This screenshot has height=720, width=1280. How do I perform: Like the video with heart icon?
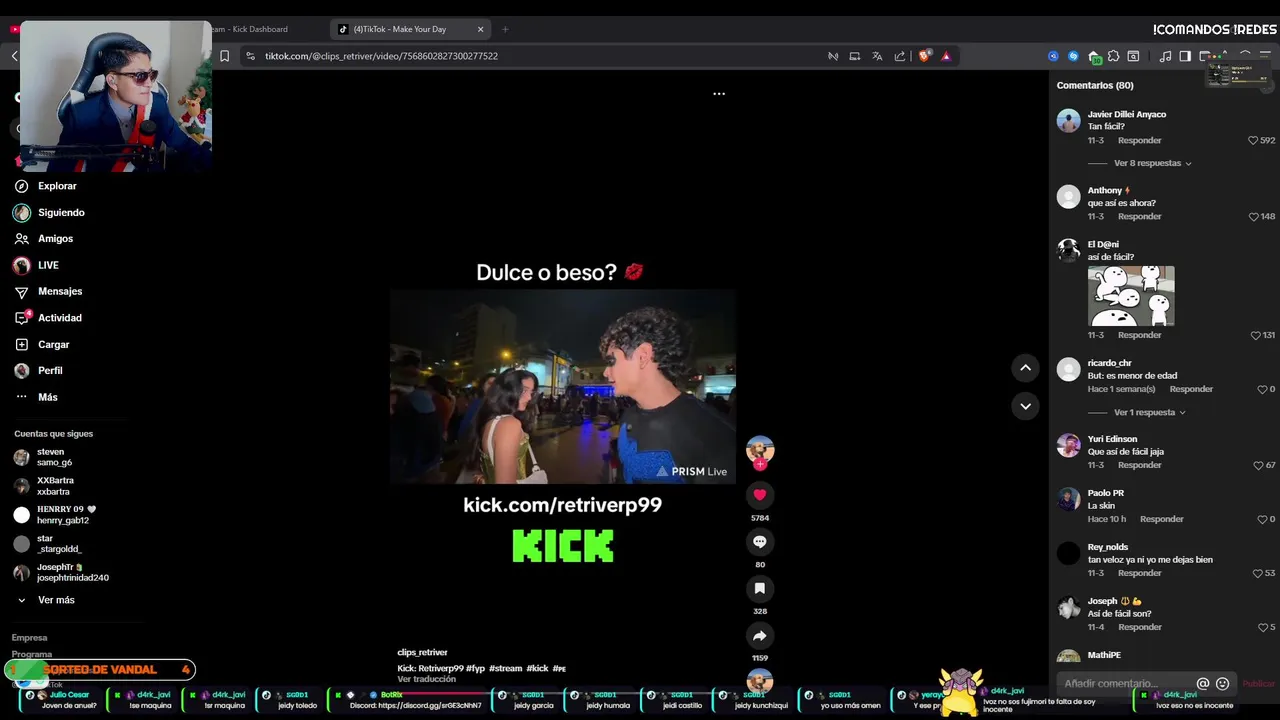[x=760, y=495]
